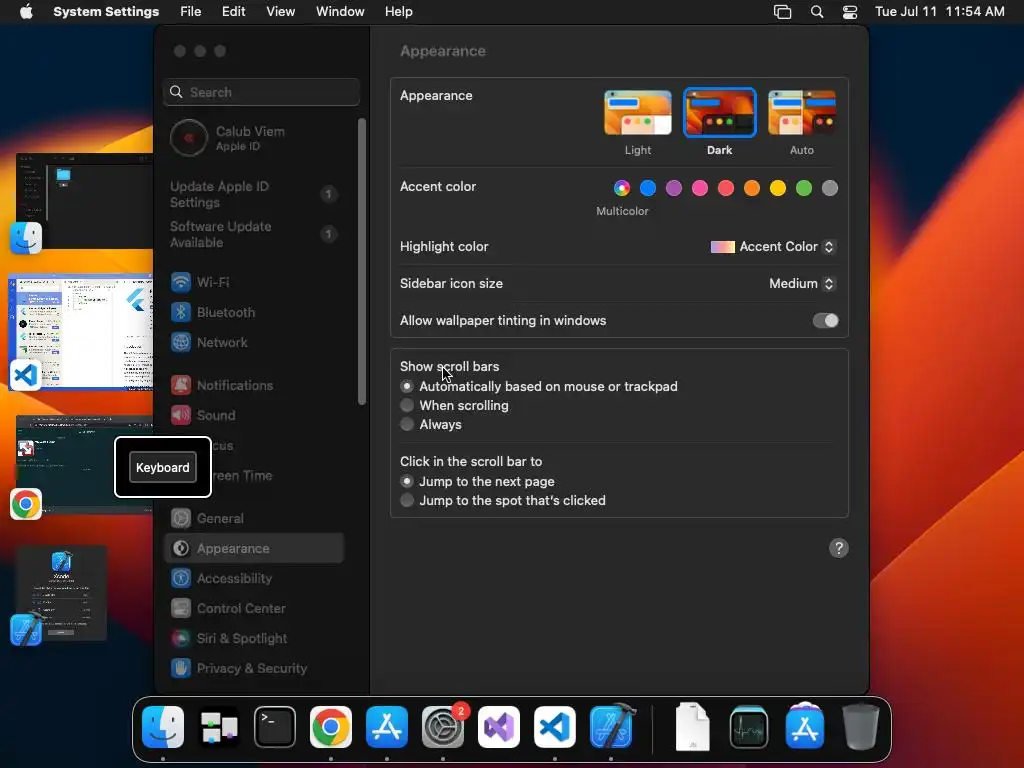Open Calub Viem Apple ID account
Image resolution: width=1024 pixels, height=768 pixels.
(x=254, y=138)
